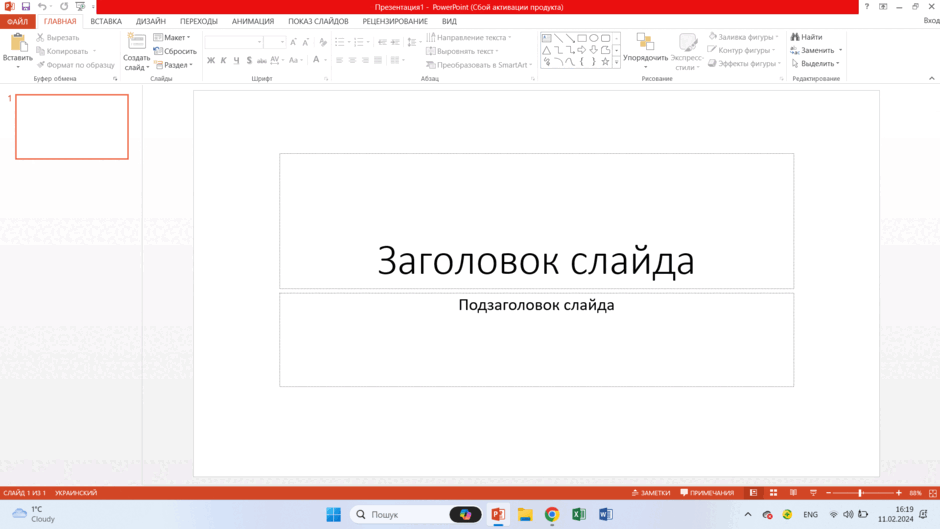Click the Redo repeat icon
Viewport: 940px width, 529px height.
point(64,7)
